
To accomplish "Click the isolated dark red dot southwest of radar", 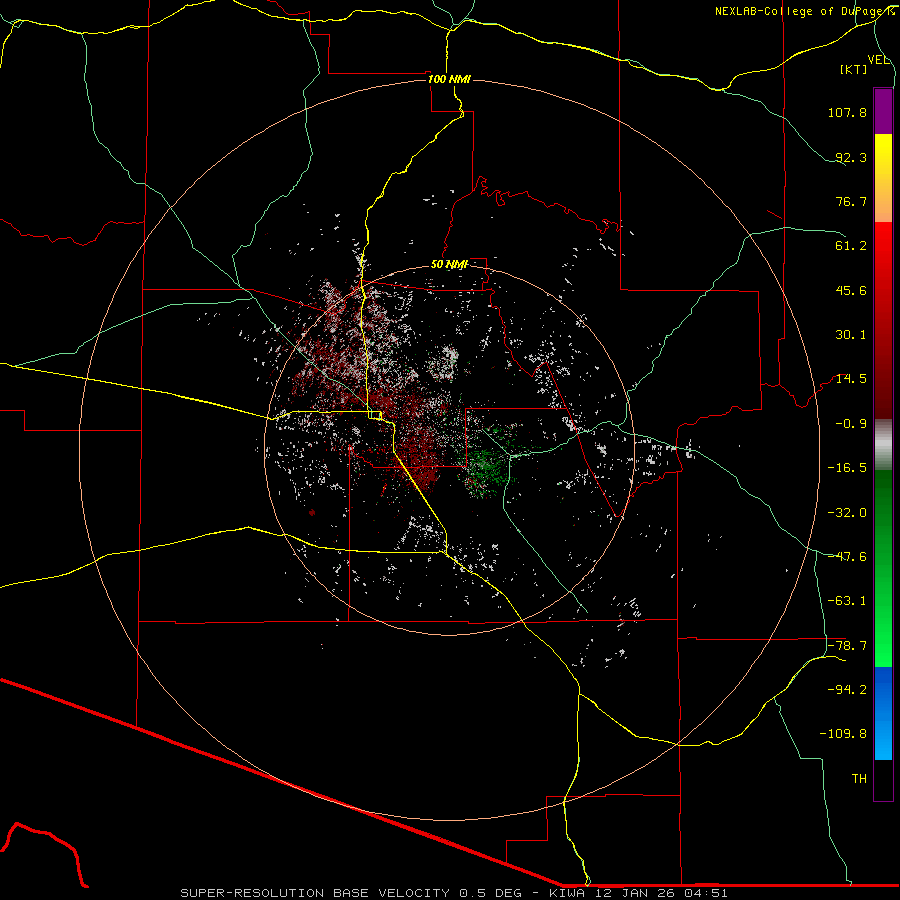I will coord(312,512).
